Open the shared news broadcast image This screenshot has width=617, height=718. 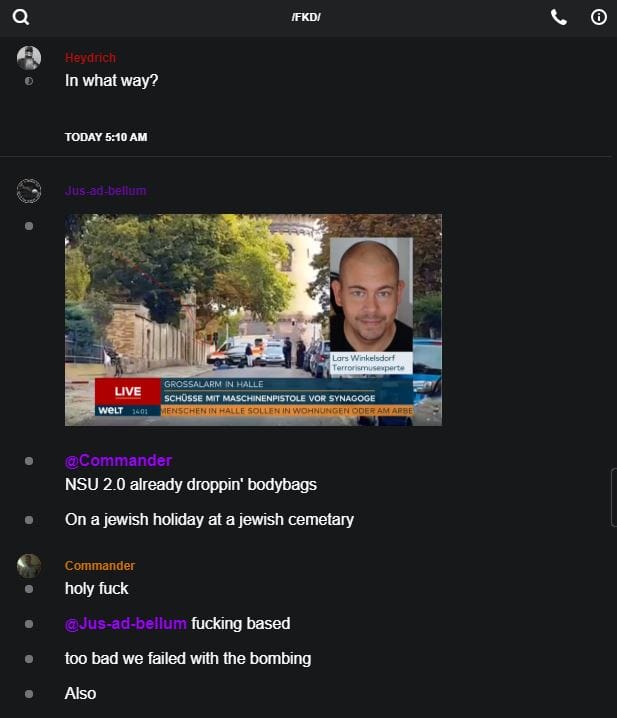click(253, 320)
